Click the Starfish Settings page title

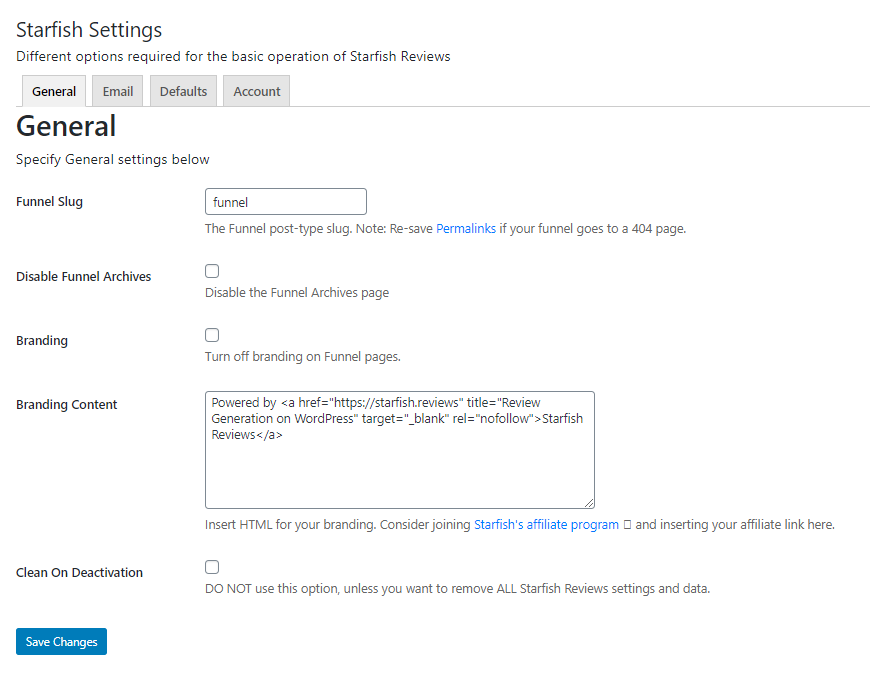(x=89, y=30)
